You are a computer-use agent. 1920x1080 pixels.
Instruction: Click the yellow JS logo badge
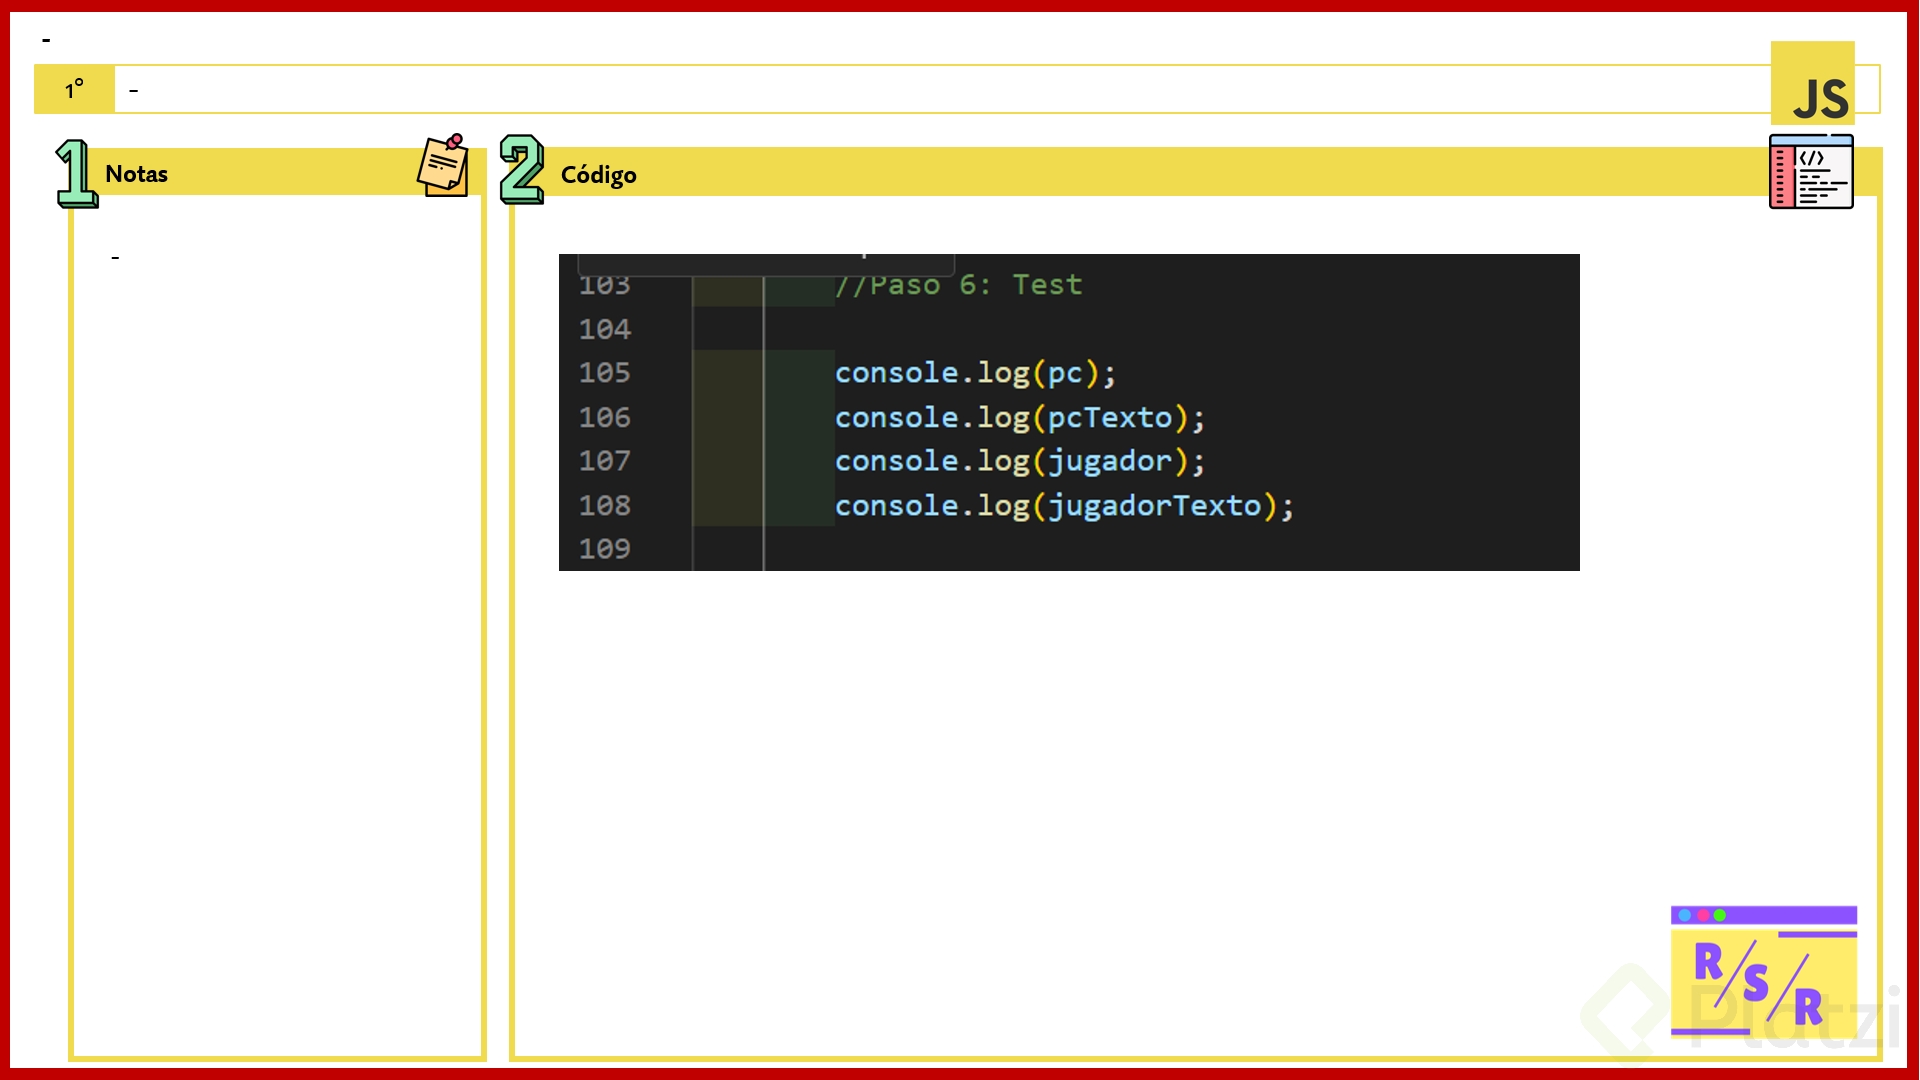[1812, 84]
